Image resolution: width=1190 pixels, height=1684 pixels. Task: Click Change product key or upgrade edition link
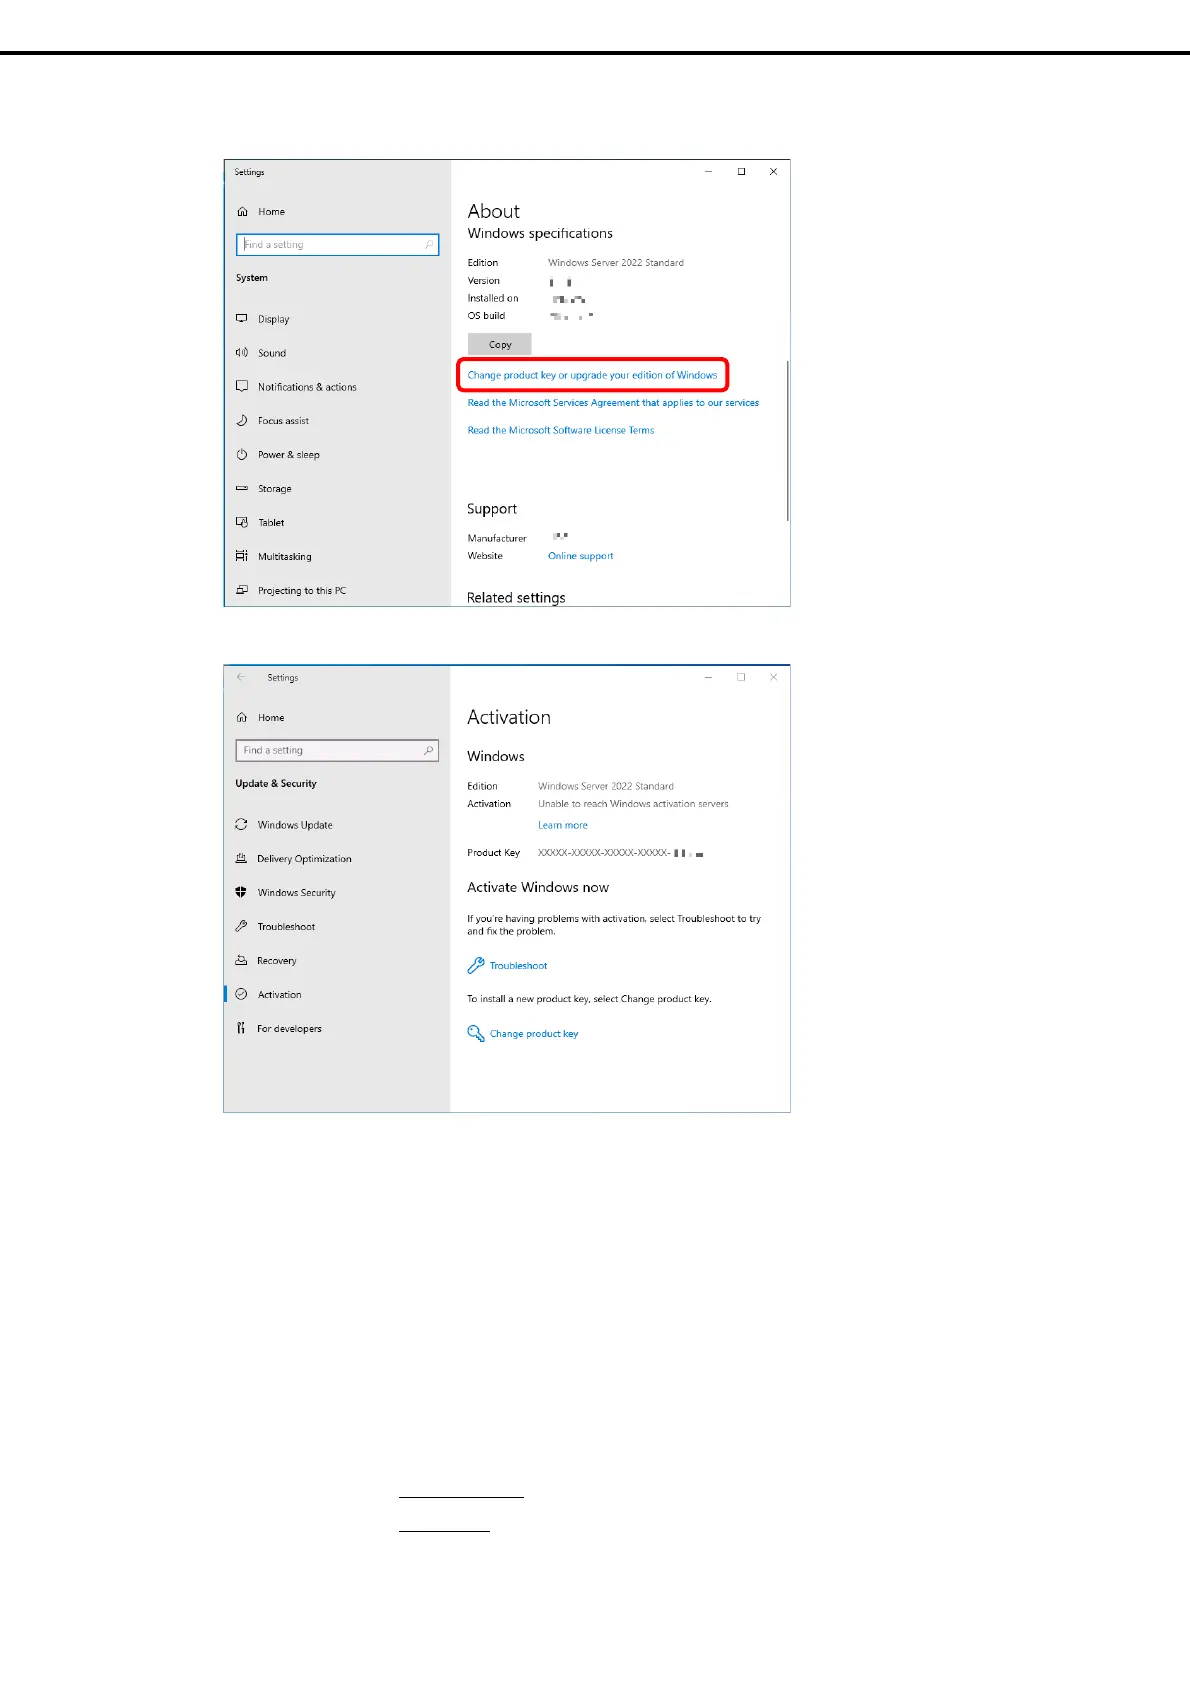tap(593, 375)
